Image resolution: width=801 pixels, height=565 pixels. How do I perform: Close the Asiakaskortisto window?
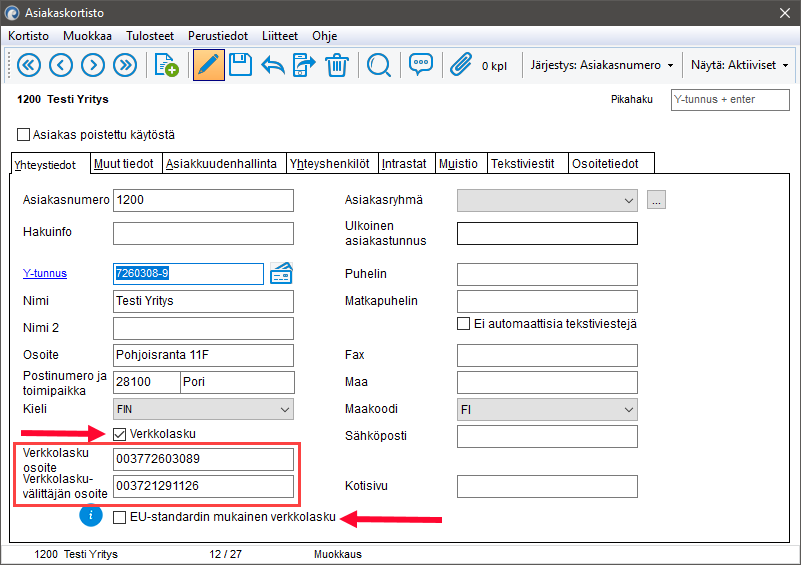coord(785,13)
